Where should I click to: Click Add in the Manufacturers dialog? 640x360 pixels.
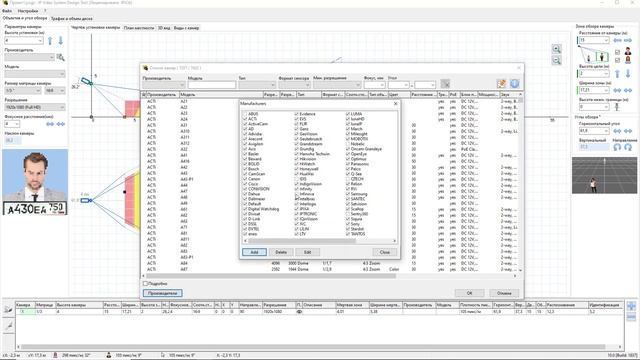tap(254, 252)
